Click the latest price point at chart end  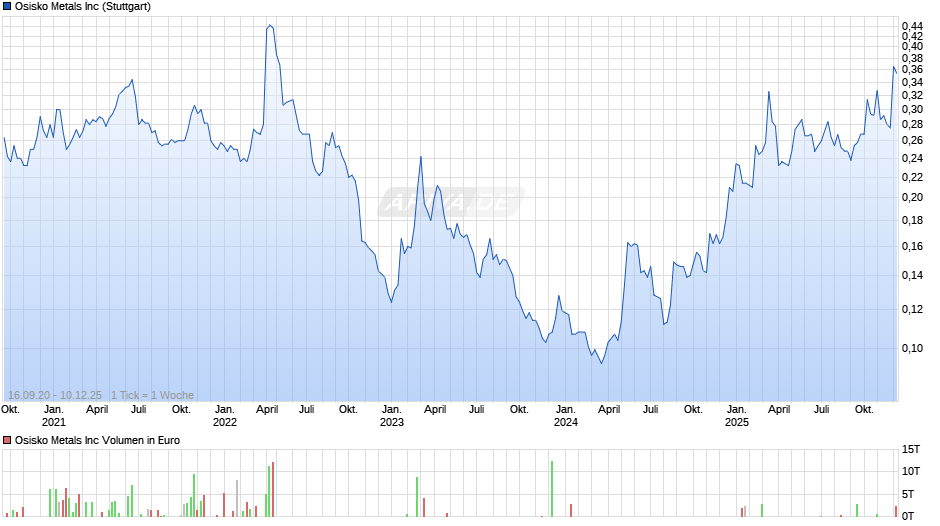point(896,73)
